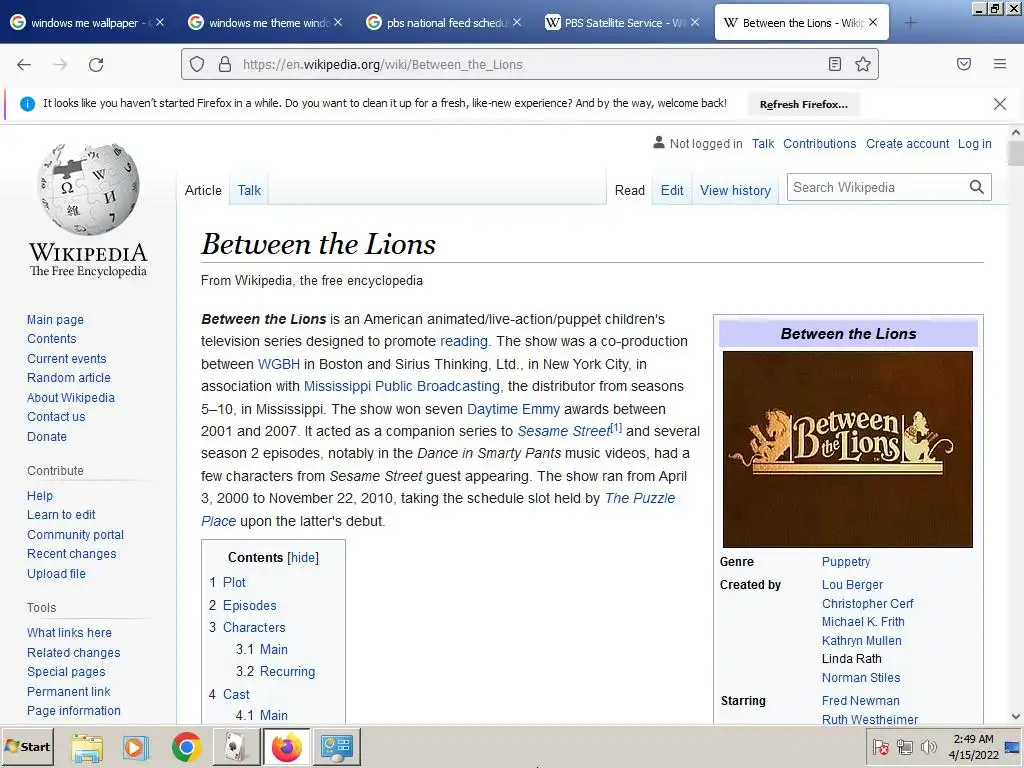Click the Random article sidebar link
1024x768 pixels.
[x=69, y=377]
